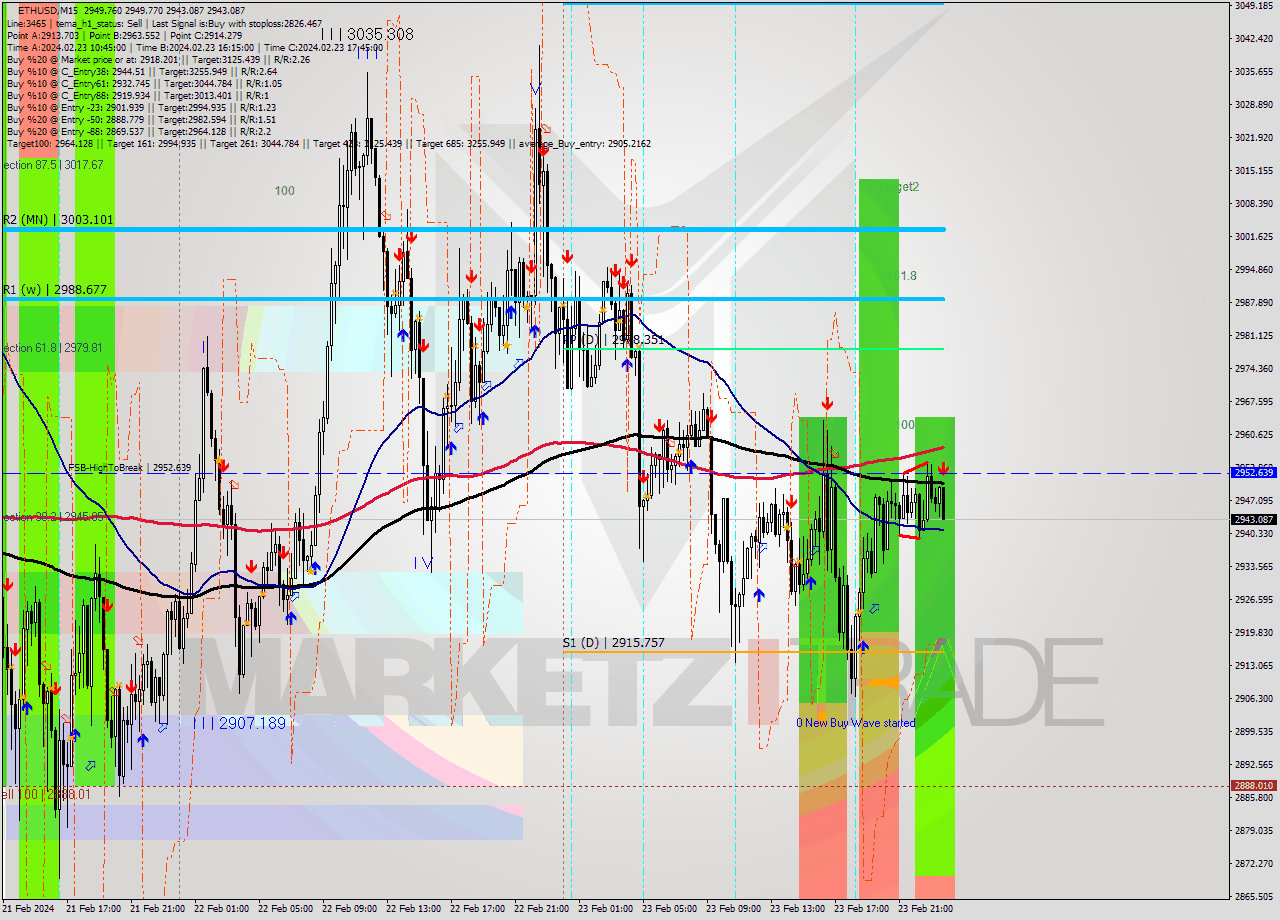Image resolution: width=1280 pixels, height=920 pixels.
Task: Click the 2865.505 price scale value
Action: (x=1253, y=896)
